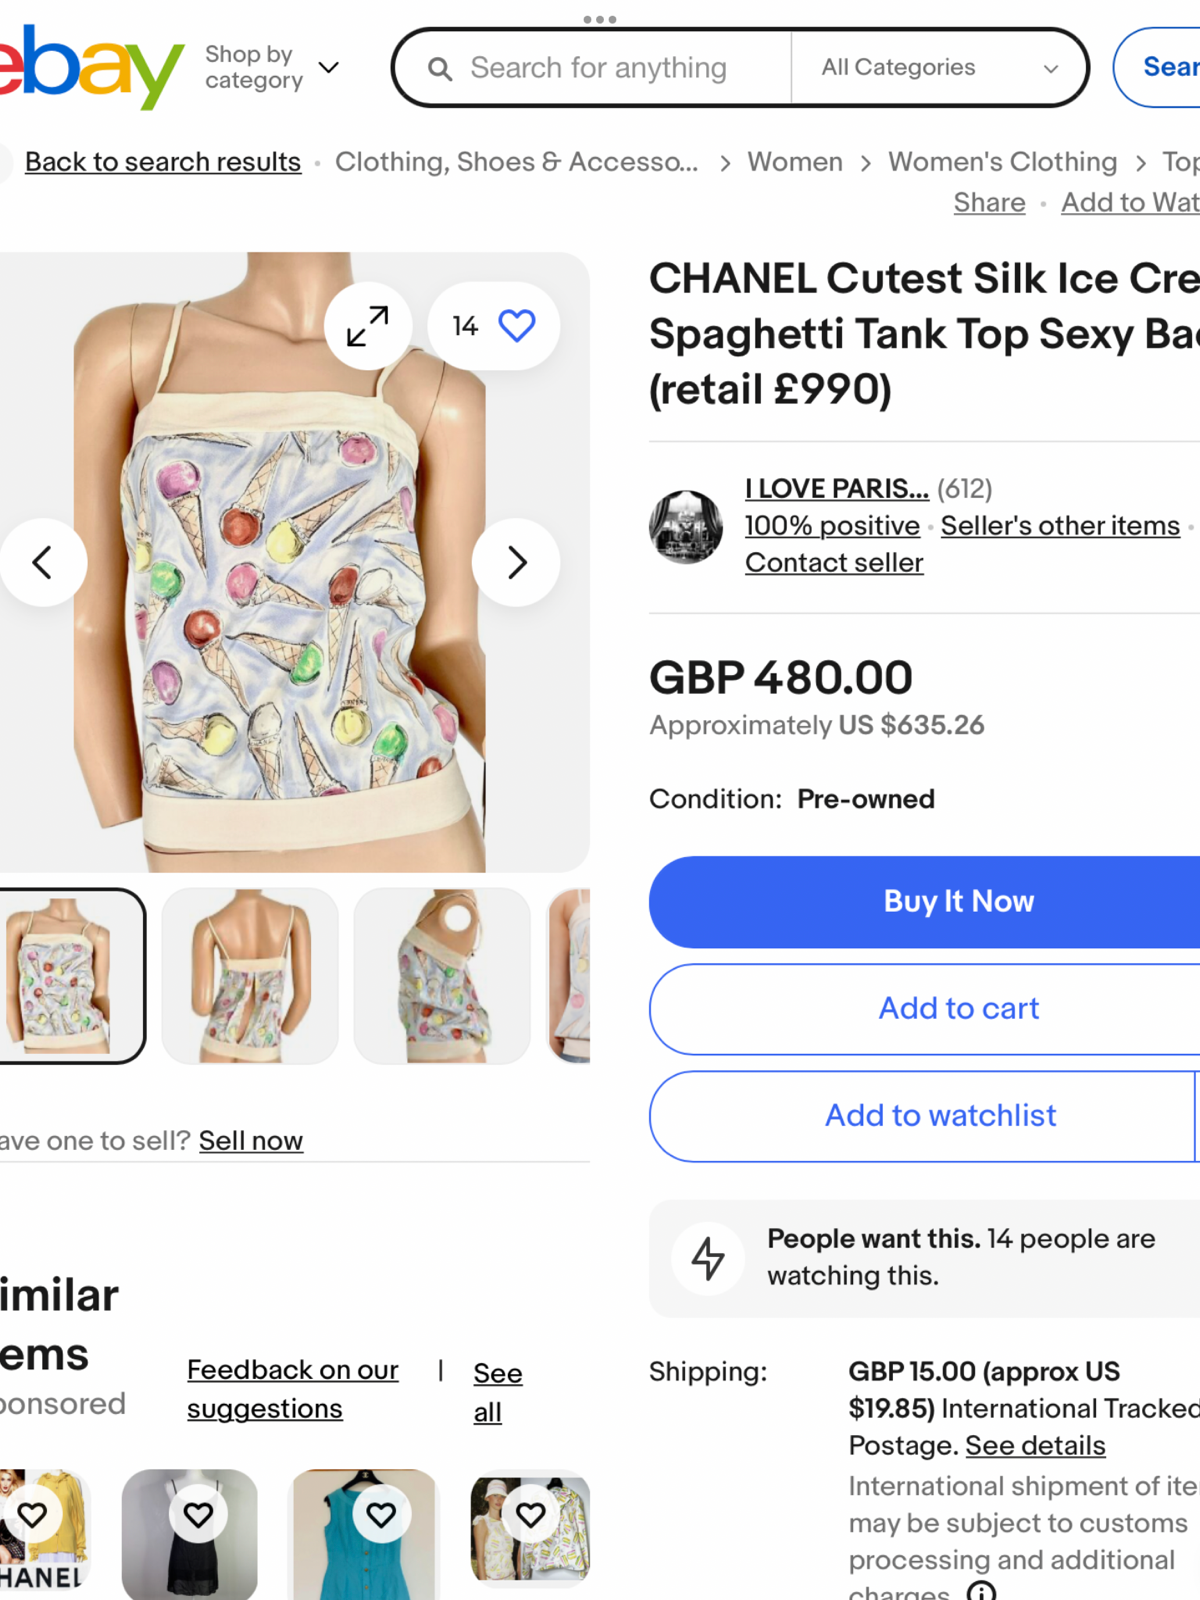1200x1600 pixels.
Task: Open the Shop by category dropdown
Action: pos(272,67)
